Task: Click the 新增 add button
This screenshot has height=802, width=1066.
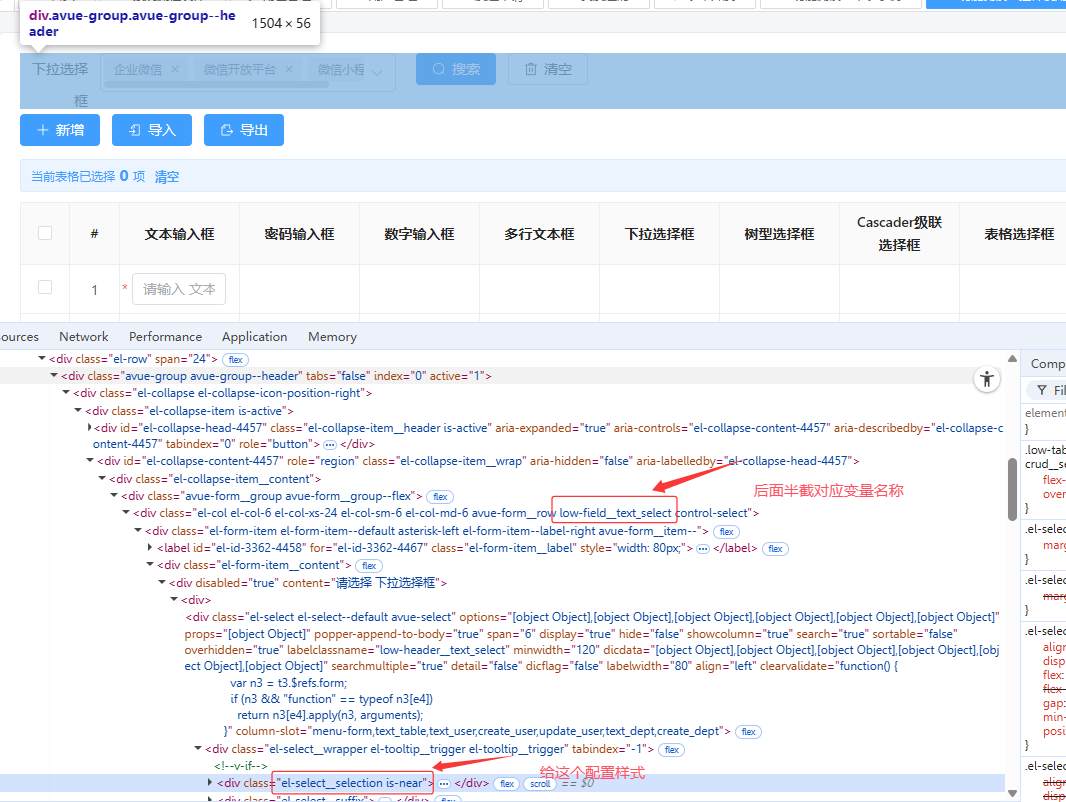Action: [60, 130]
